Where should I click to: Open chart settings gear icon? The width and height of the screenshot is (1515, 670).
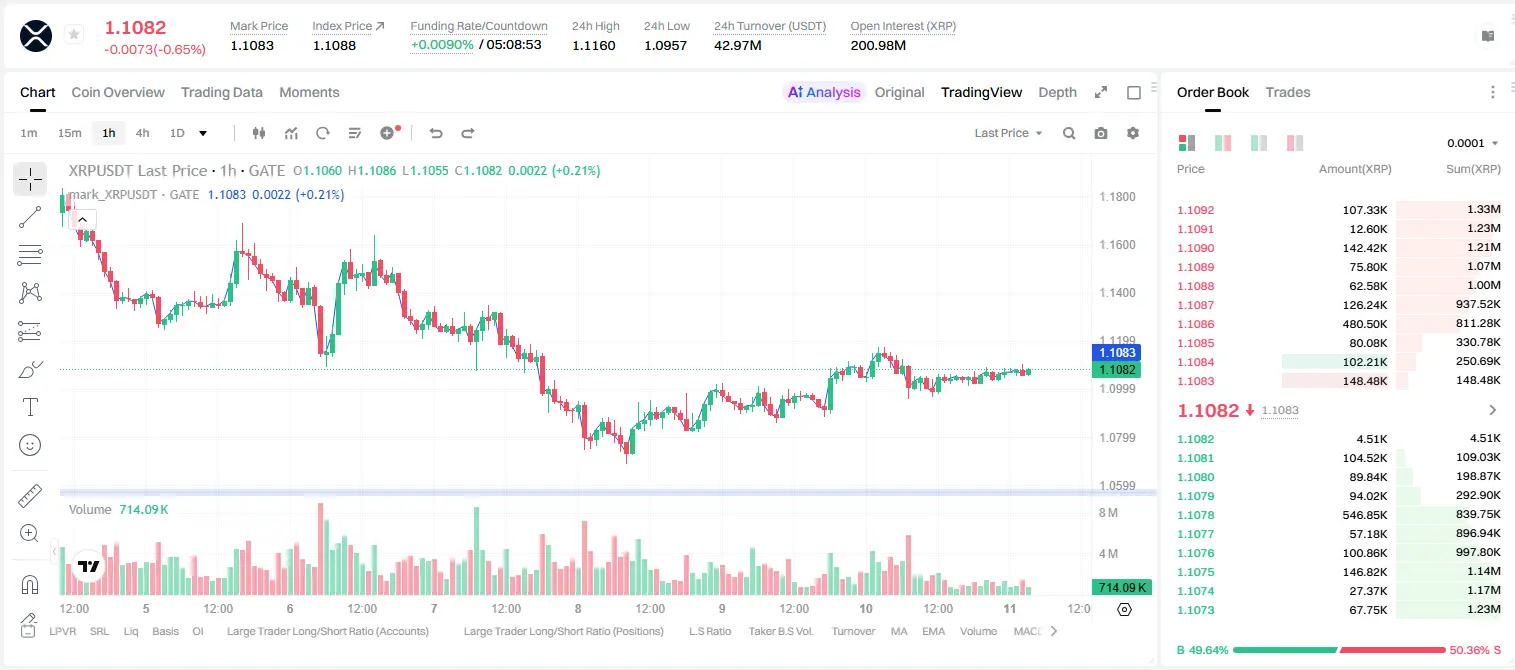(1133, 133)
